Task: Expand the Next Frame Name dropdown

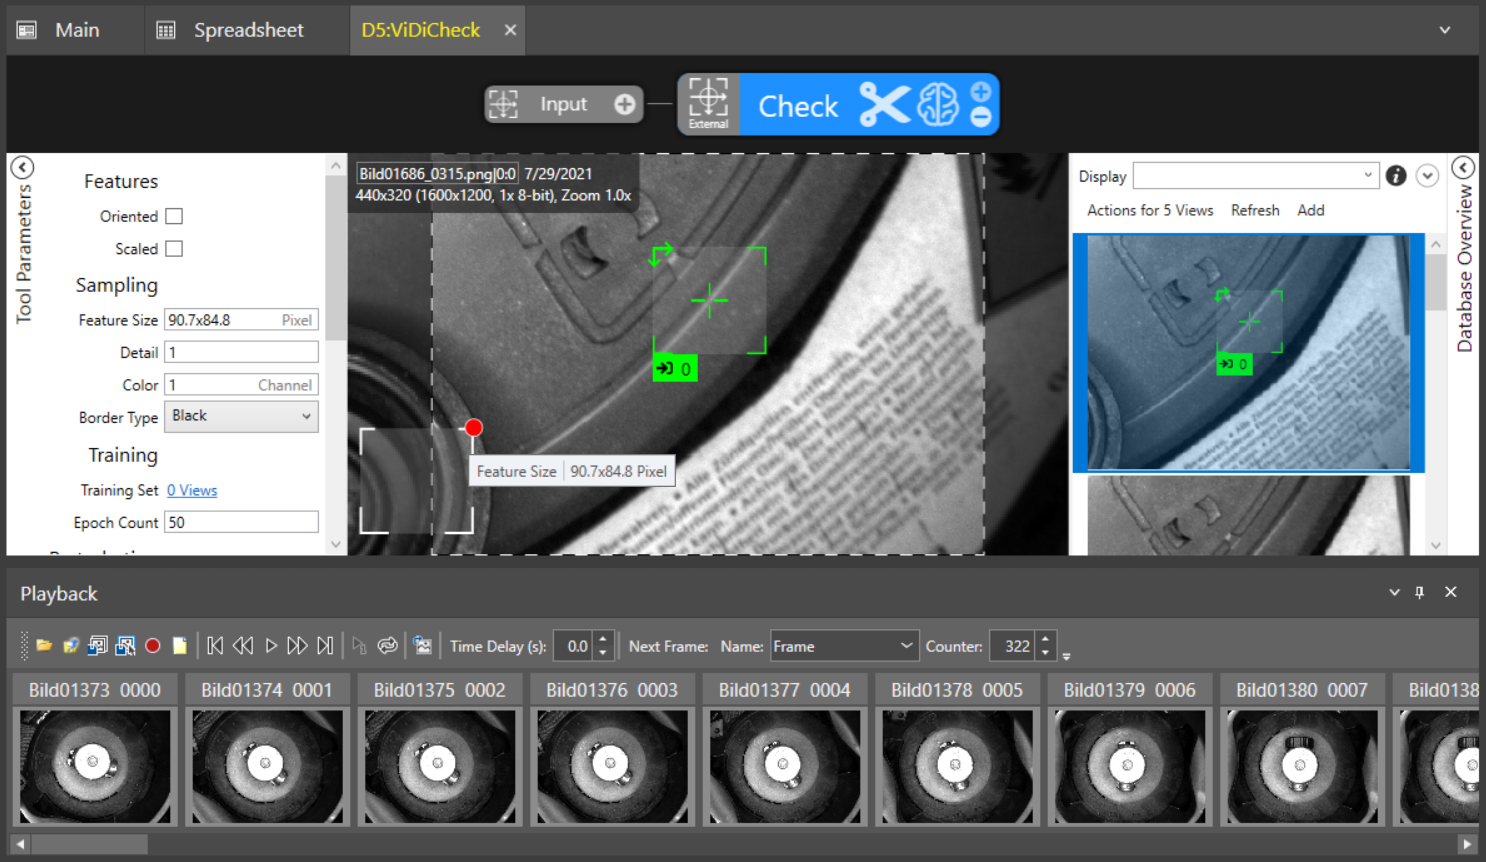Action: tap(843, 646)
